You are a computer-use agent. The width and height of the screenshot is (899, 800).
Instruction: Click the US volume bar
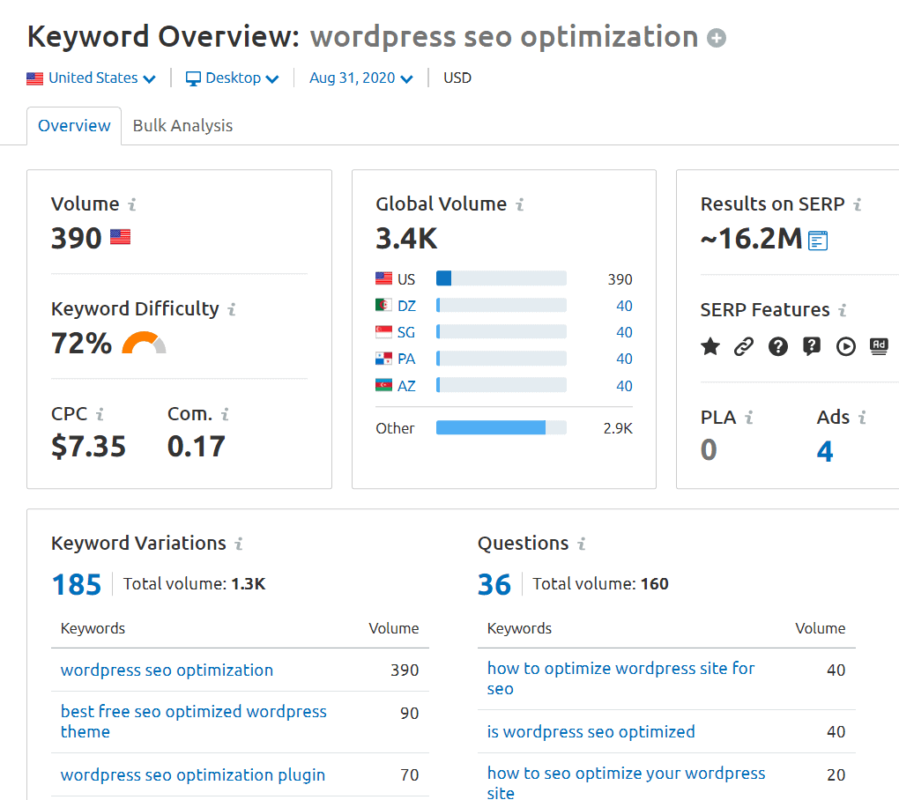click(501, 279)
